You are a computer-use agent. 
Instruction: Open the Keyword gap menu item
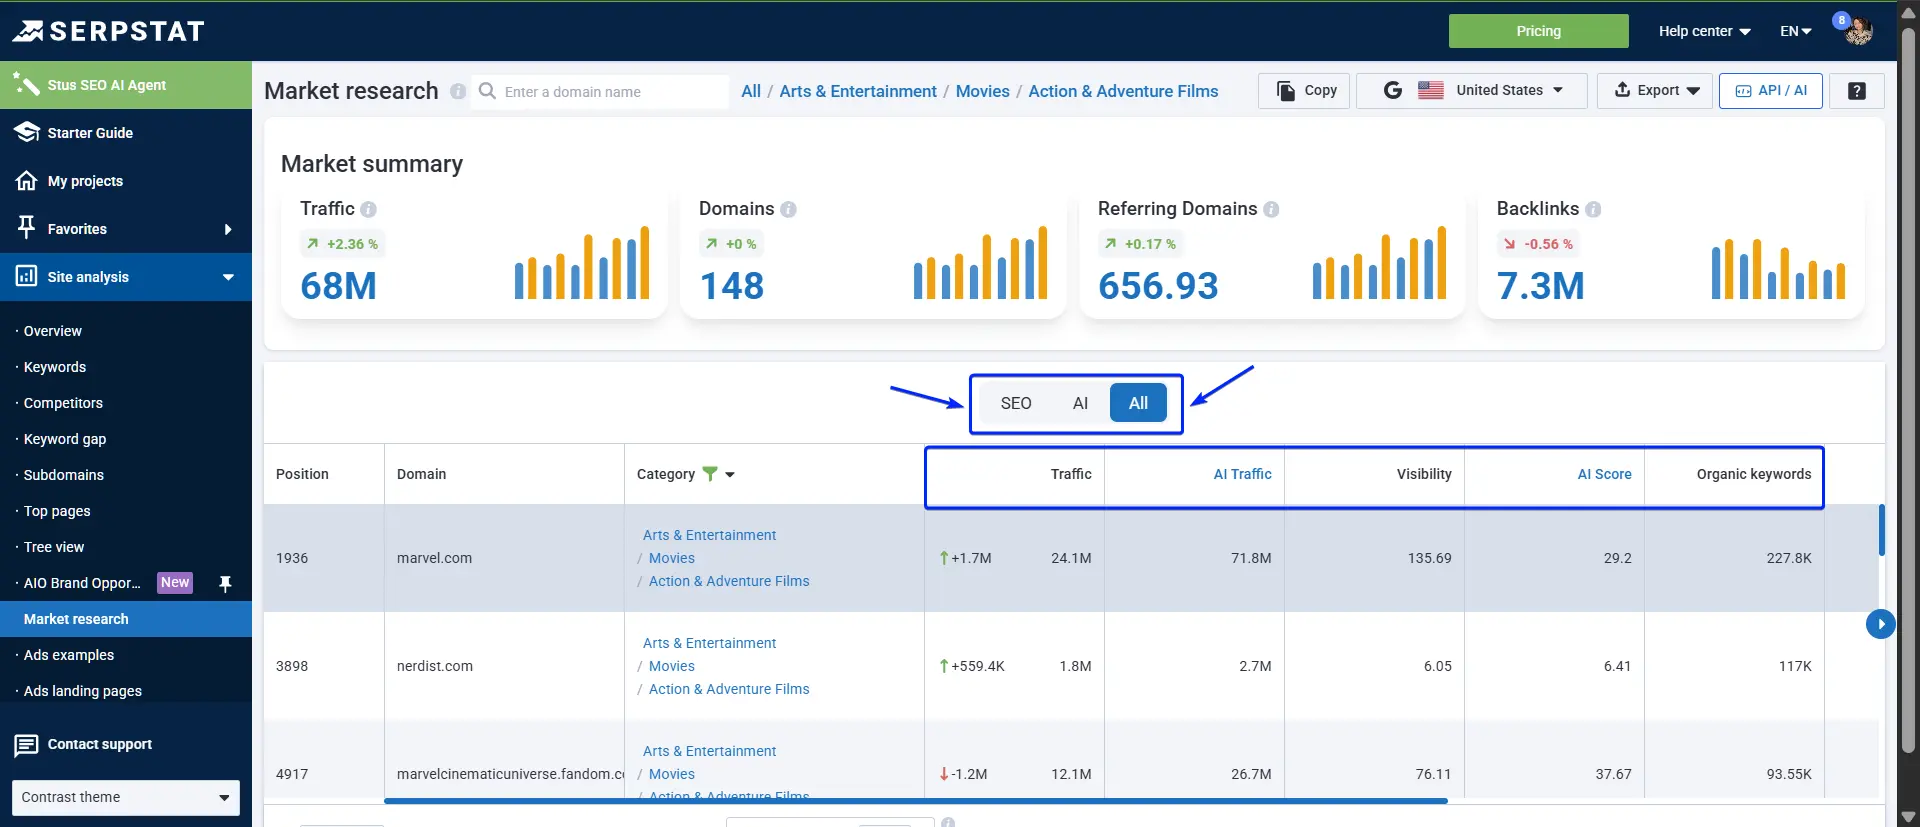tap(65, 439)
